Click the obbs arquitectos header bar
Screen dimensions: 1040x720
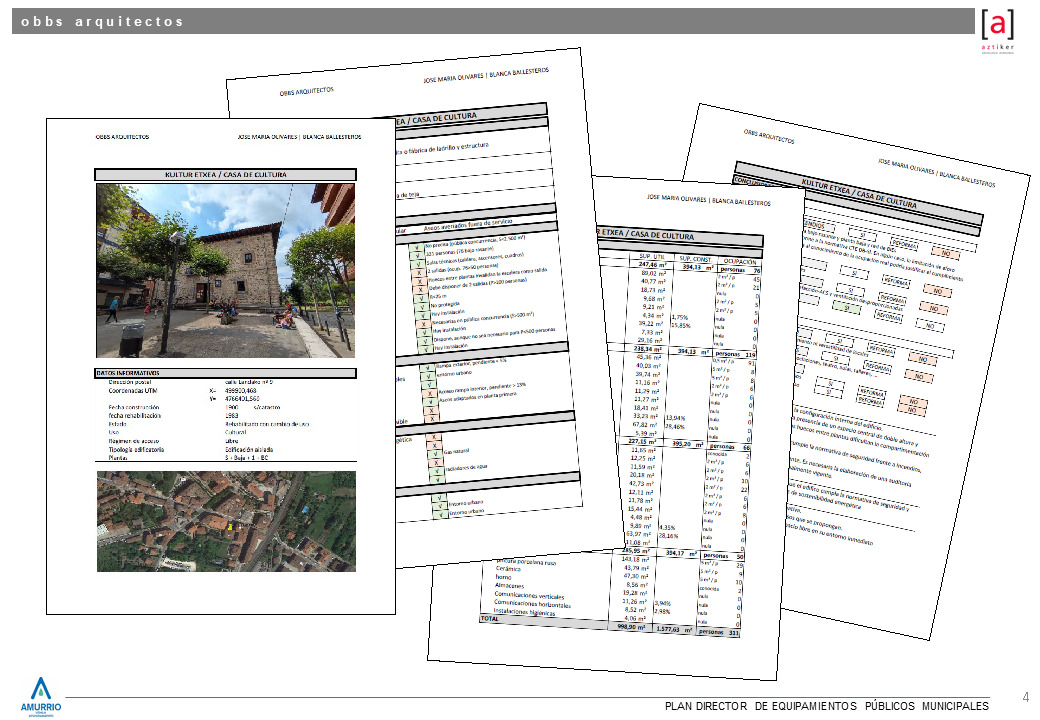pos(490,21)
